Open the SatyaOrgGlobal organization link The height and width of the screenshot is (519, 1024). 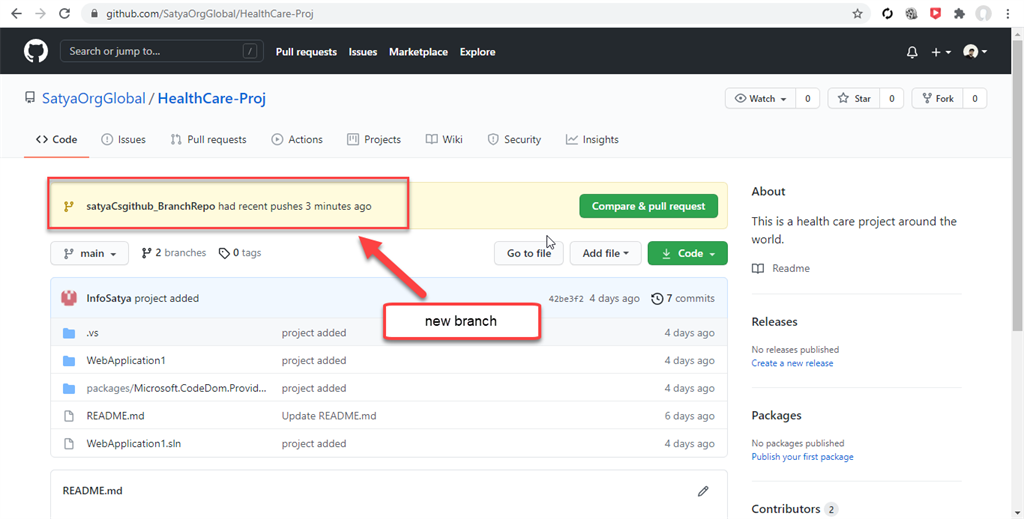click(93, 99)
